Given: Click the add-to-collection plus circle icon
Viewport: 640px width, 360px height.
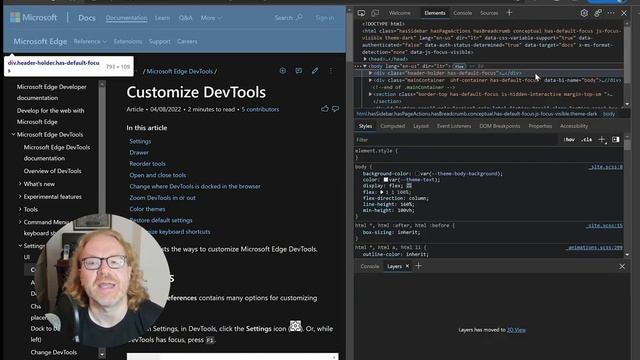Looking at the screenshot, I should [x=282, y=71].
